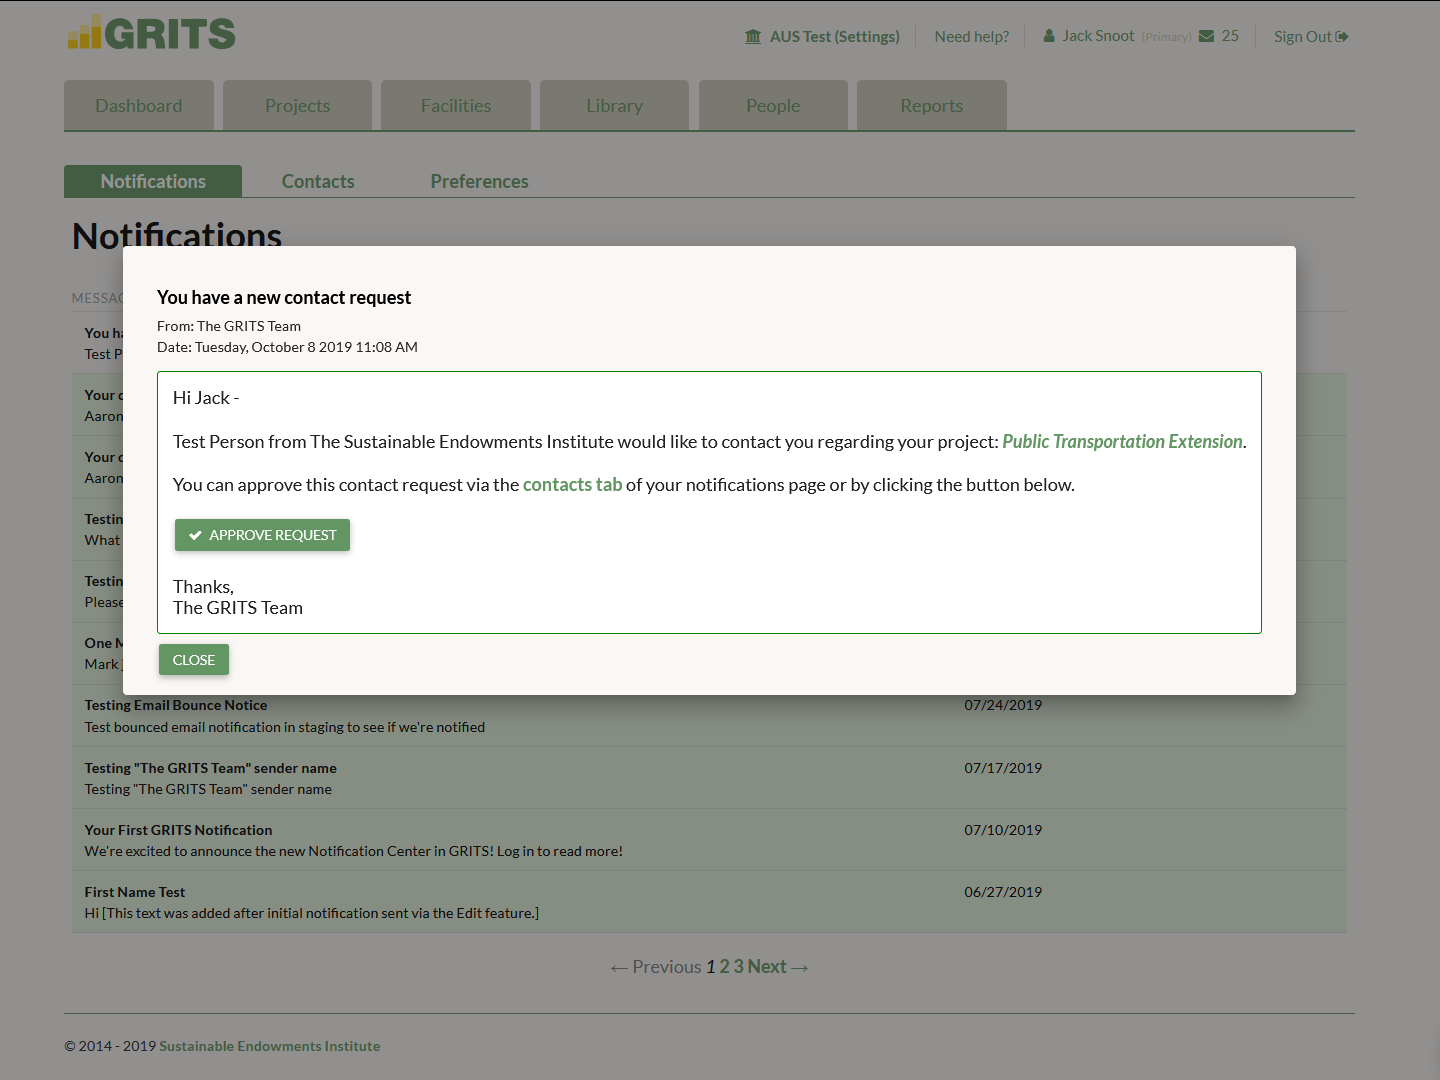This screenshot has height=1080, width=1440.
Task: Click the institution building icon
Action: (x=753, y=37)
